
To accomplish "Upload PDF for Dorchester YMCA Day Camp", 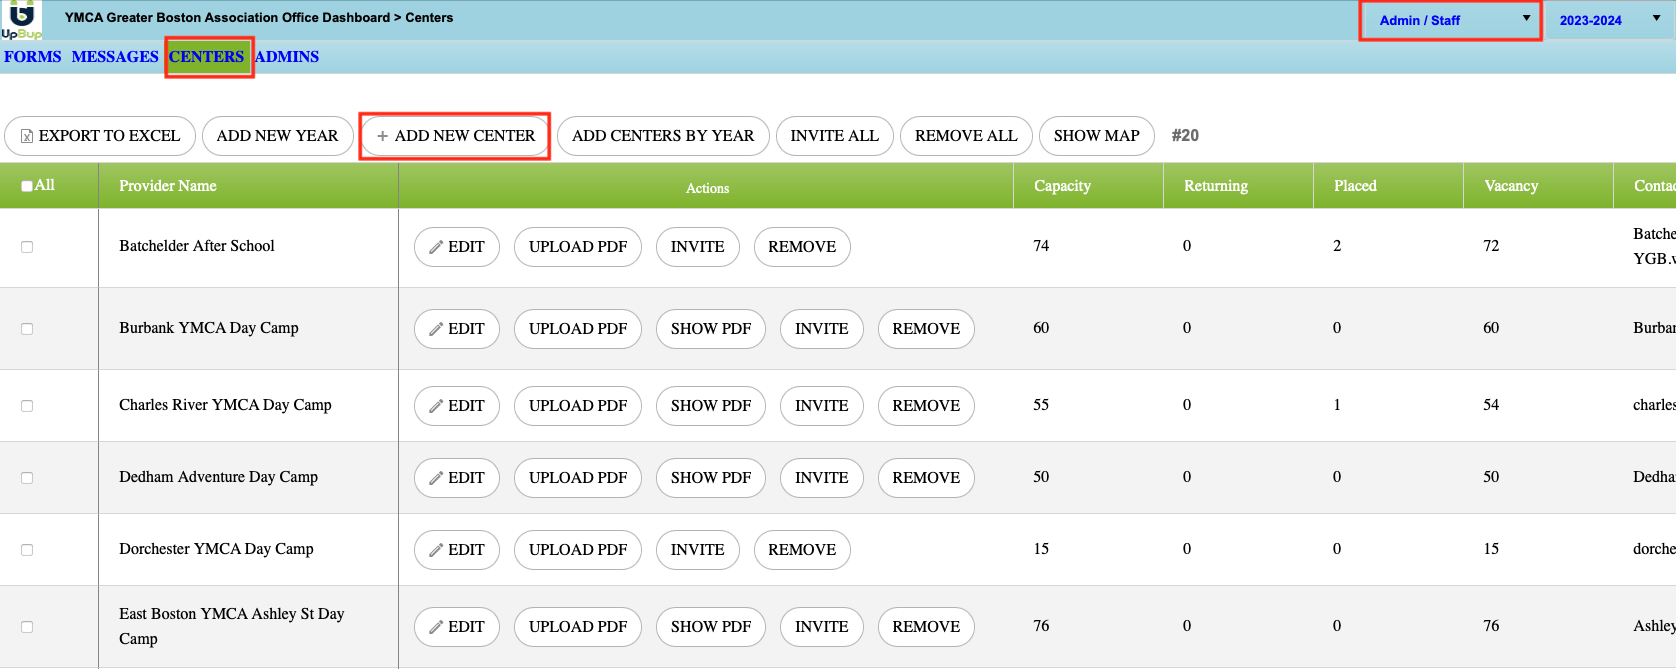I will point(578,550).
